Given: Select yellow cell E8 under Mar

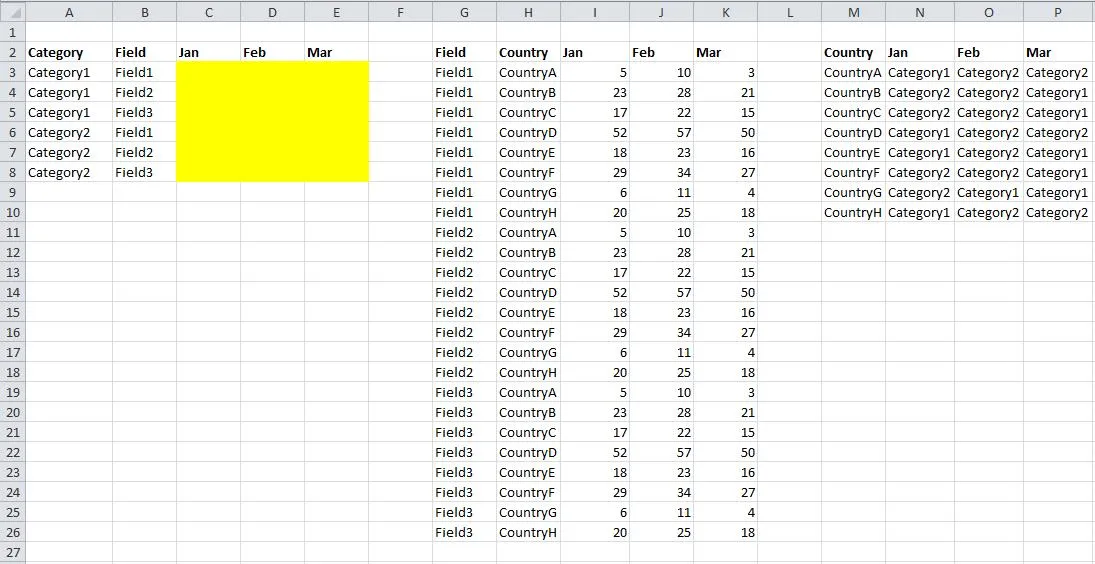Looking at the screenshot, I should [x=337, y=172].
